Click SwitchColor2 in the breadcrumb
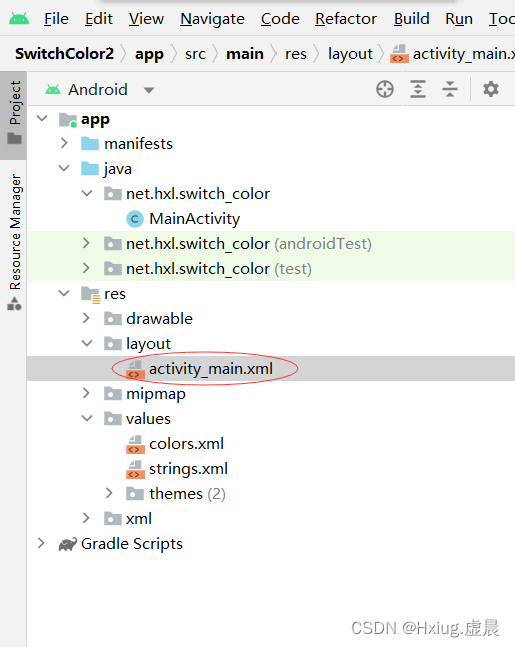Image resolution: width=515 pixels, height=647 pixels. click(x=64, y=54)
